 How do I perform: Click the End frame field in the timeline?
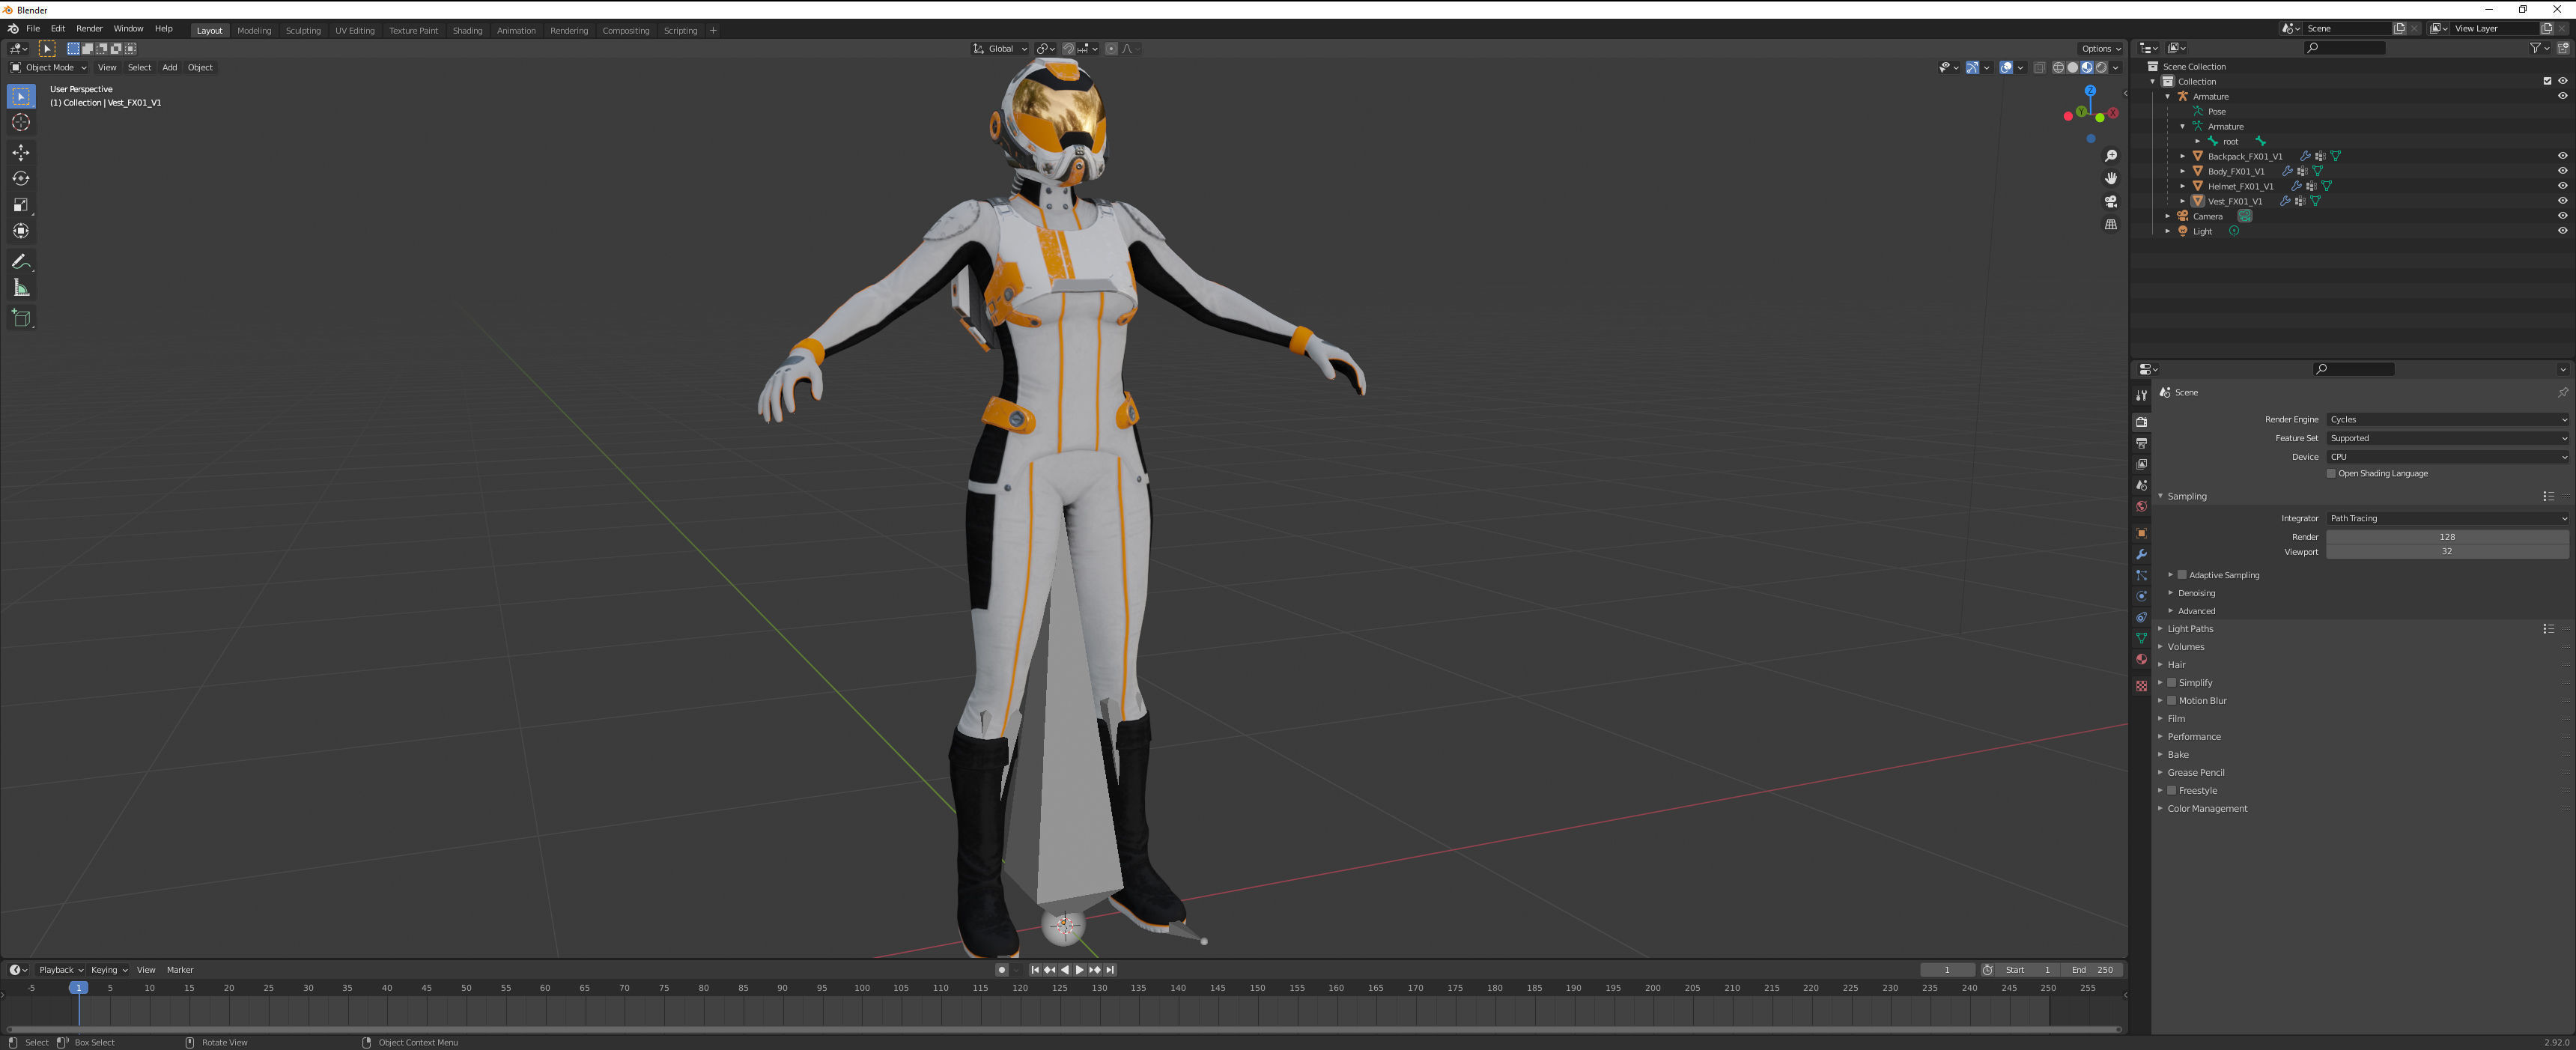pyautogui.click(x=2094, y=970)
